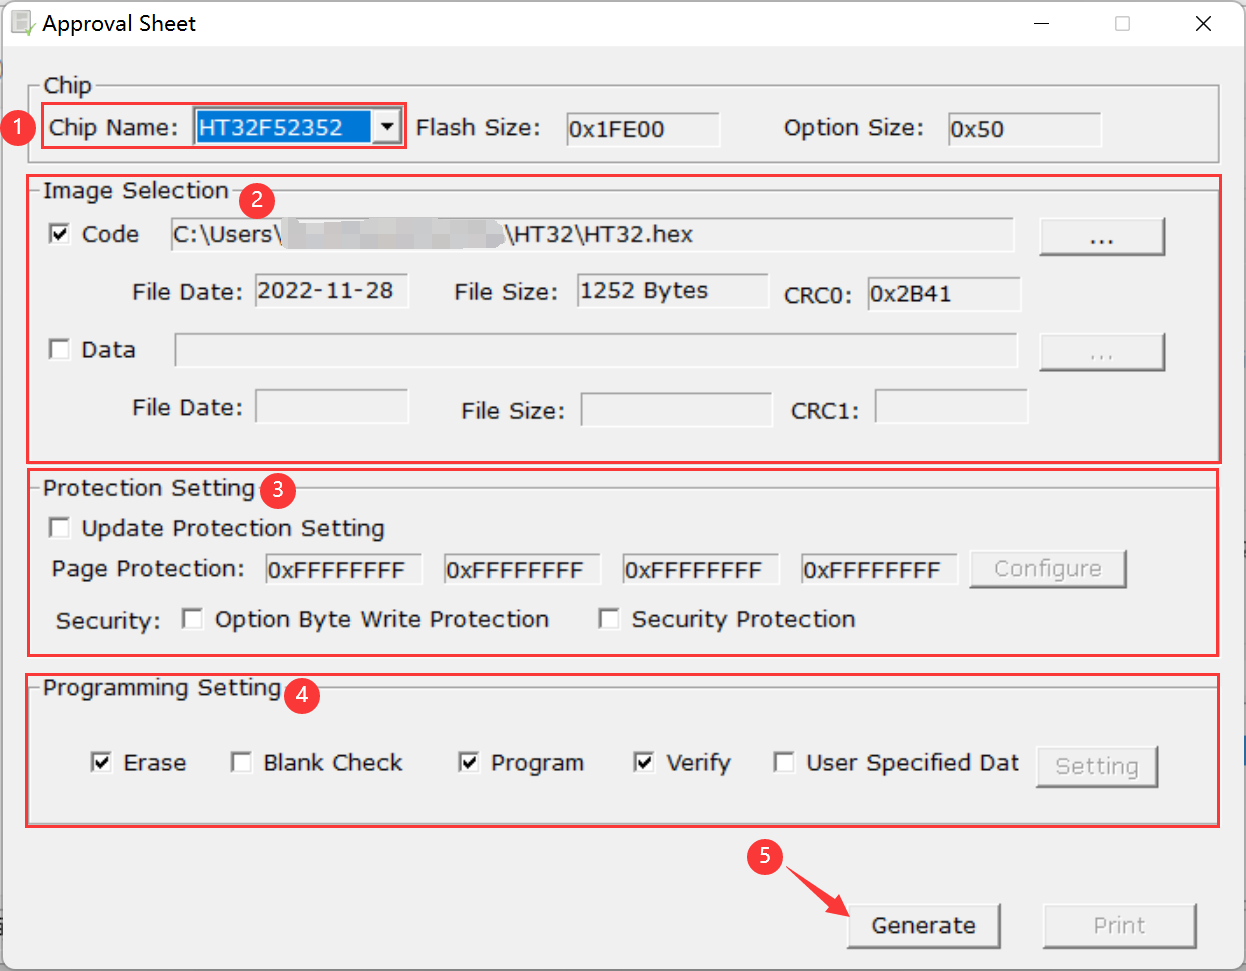1246x971 pixels.
Task: Toggle the Program checkbox
Action: 468,762
